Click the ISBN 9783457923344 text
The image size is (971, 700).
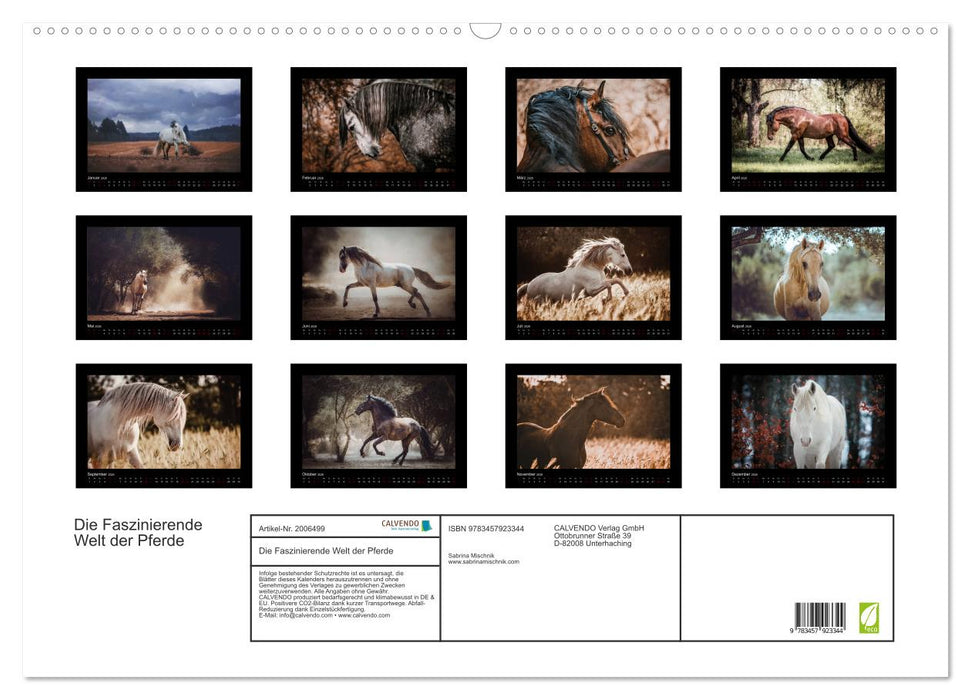click(x=486, y=528)
